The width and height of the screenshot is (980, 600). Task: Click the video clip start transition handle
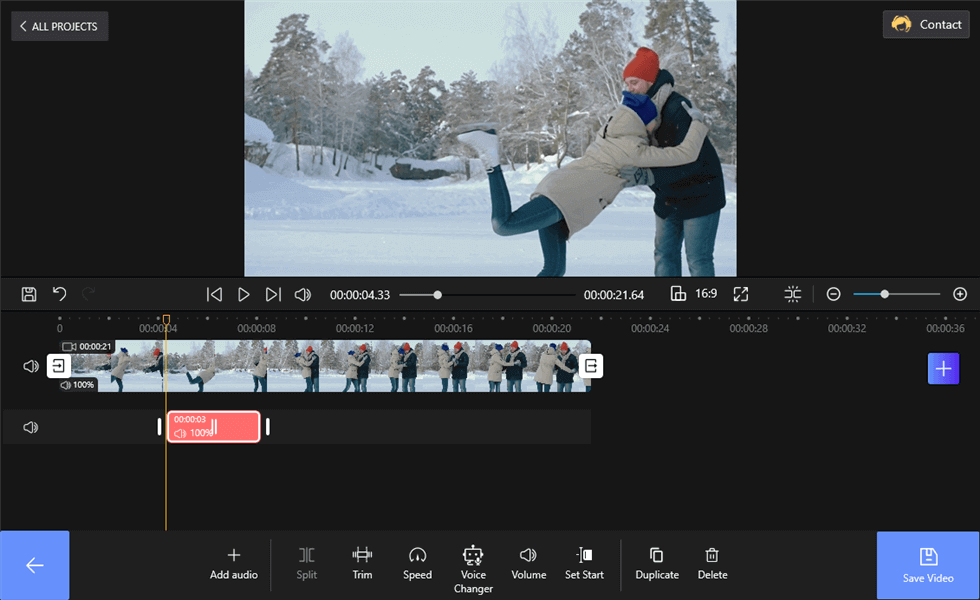[58, 366]
